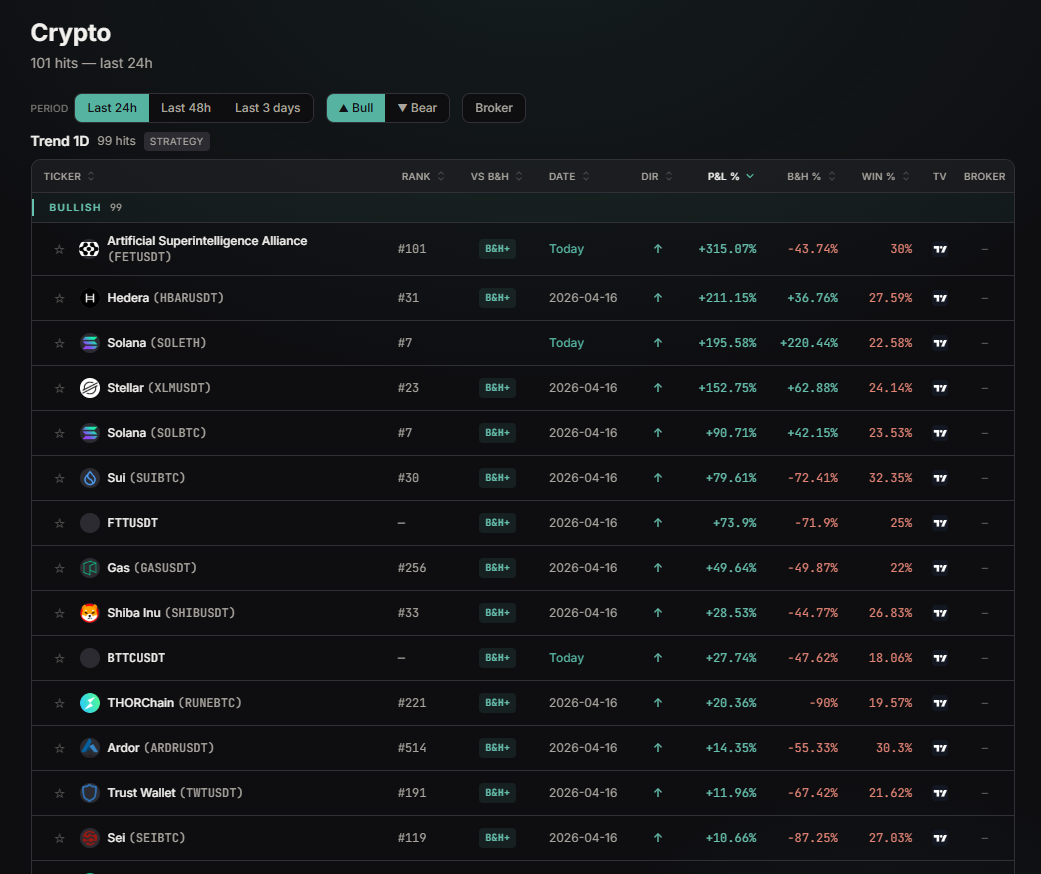
Task: Star the Gas GASUSDT row
Action: click(59, 568)
